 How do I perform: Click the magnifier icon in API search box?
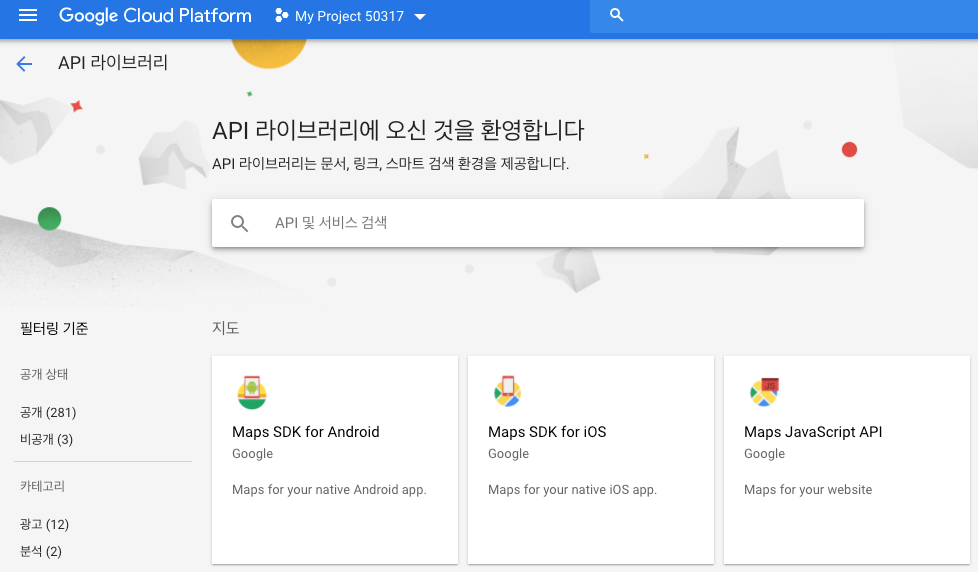click(x=240, y=223)
